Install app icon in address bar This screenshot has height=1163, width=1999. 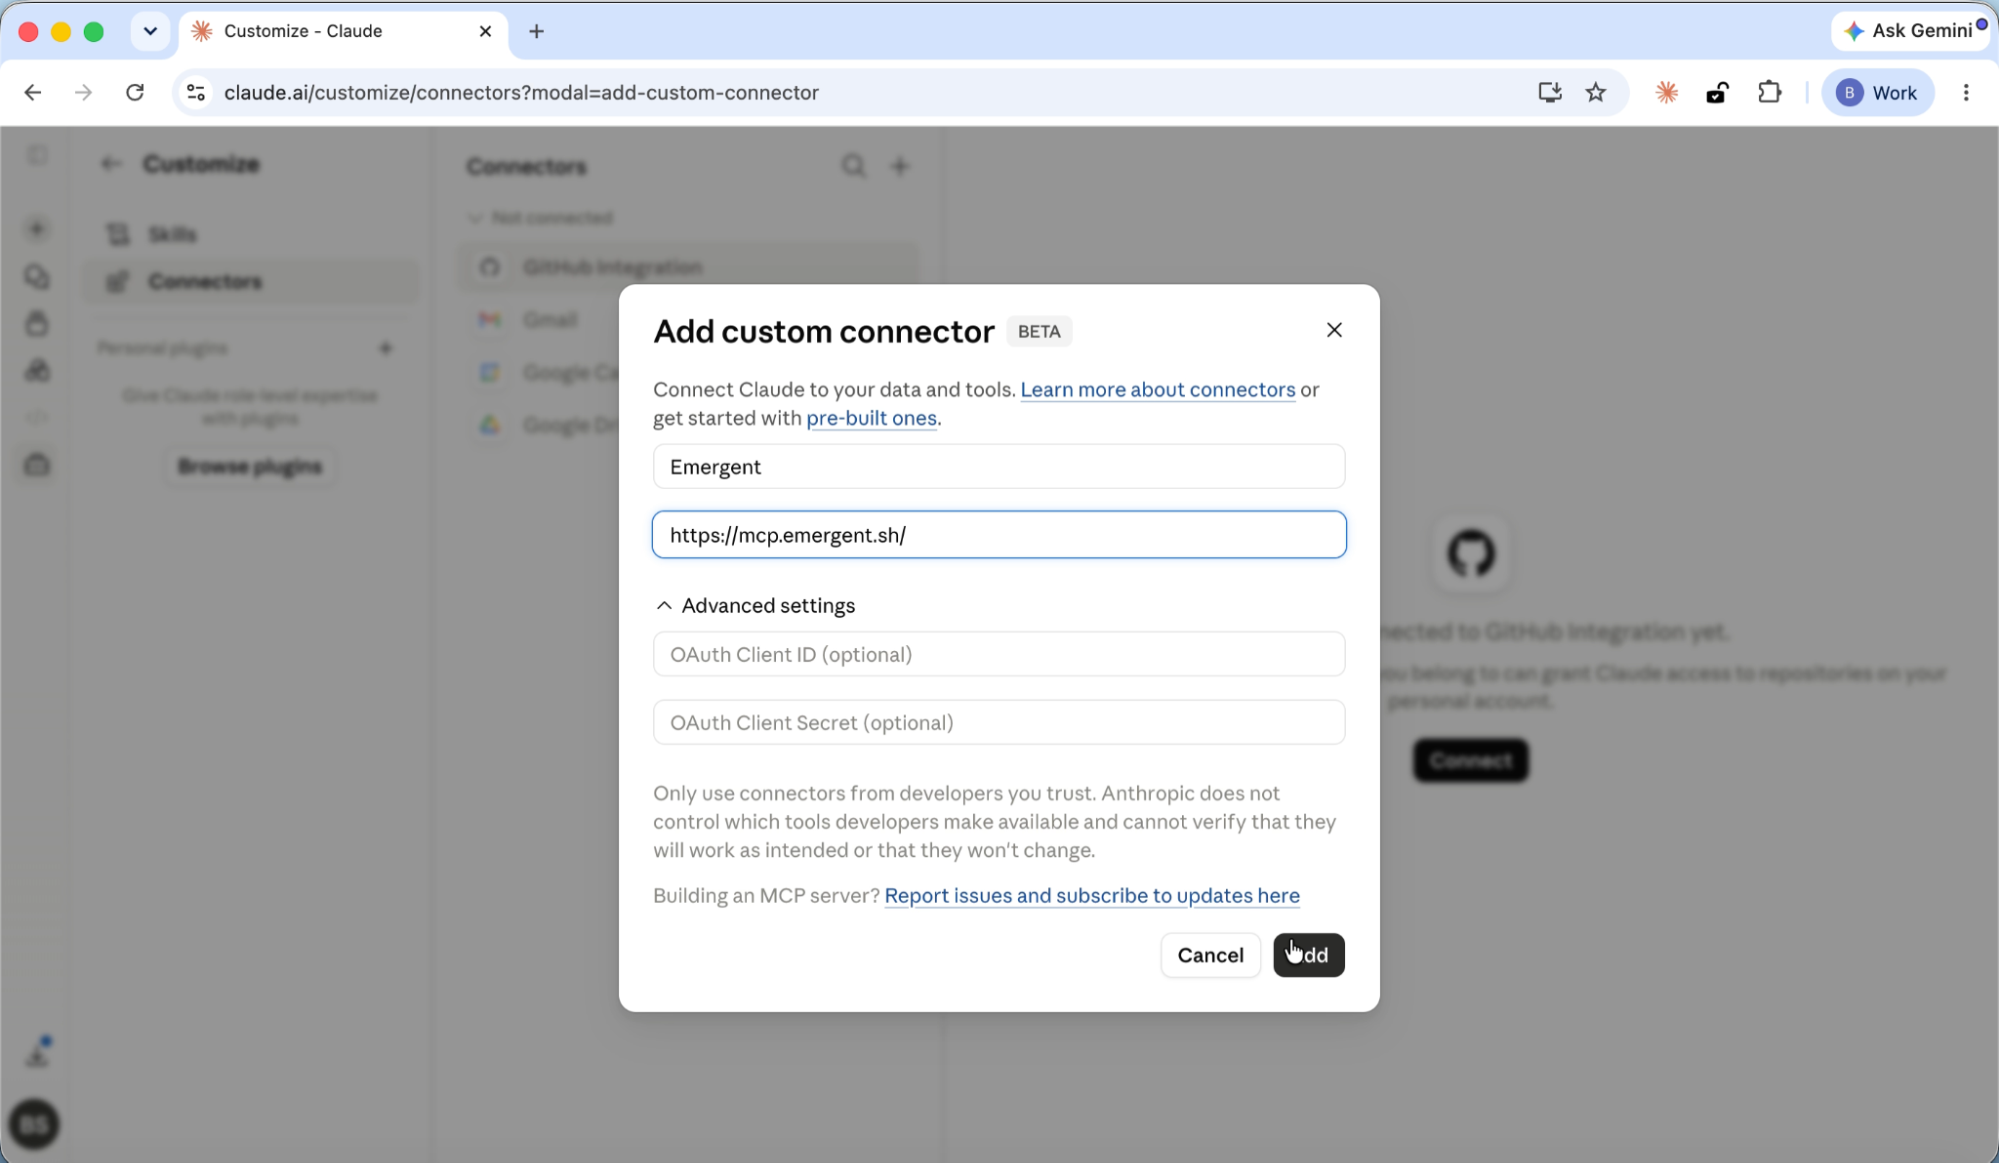click(1549, 93)
